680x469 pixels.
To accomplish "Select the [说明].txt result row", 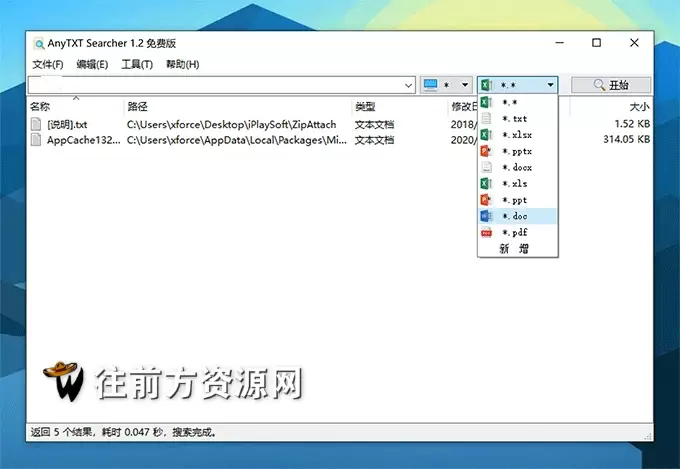I will pyautogui.click(x=340, y=125).
